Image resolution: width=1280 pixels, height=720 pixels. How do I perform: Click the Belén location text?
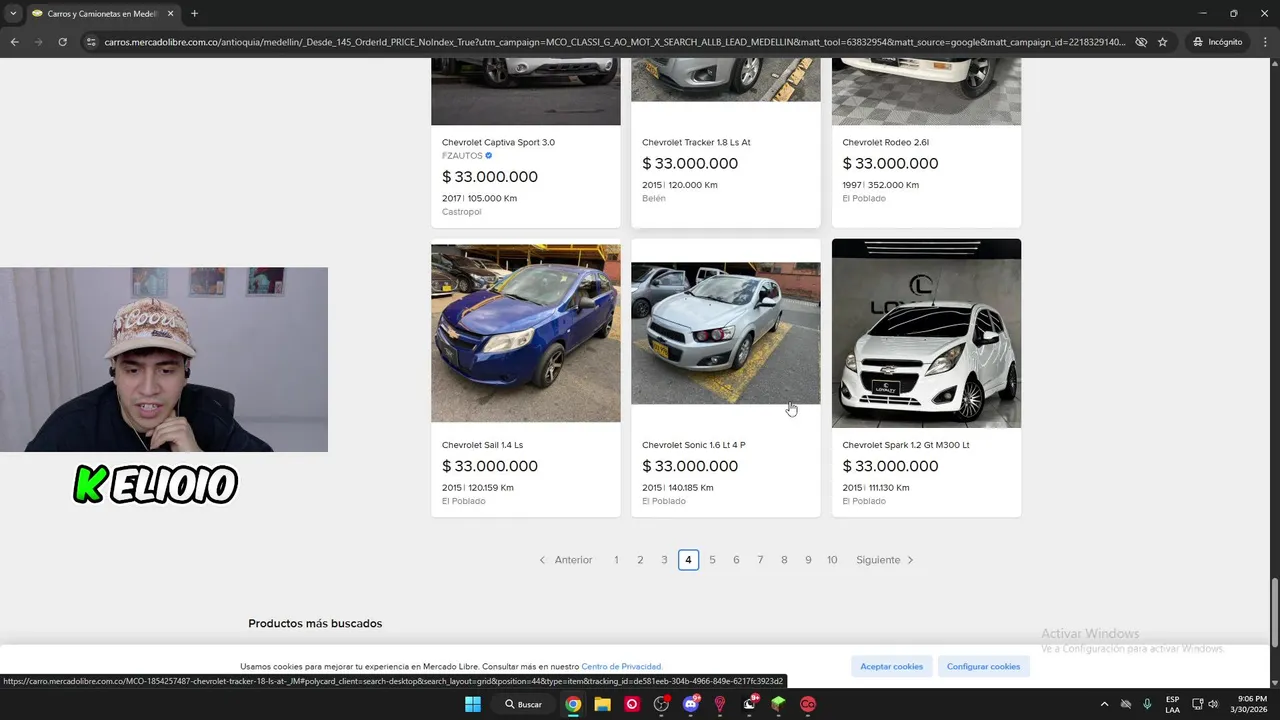click(654, 198)
